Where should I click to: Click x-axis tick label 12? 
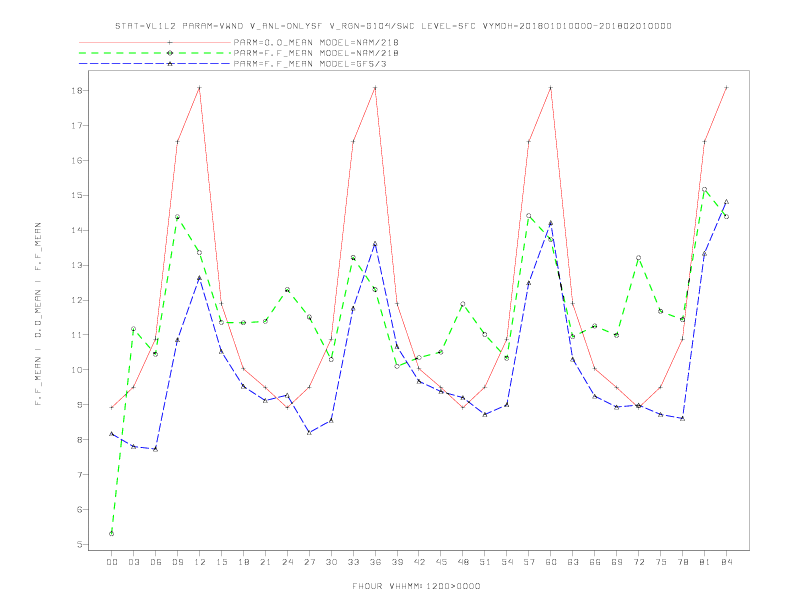tap(200, 562)
